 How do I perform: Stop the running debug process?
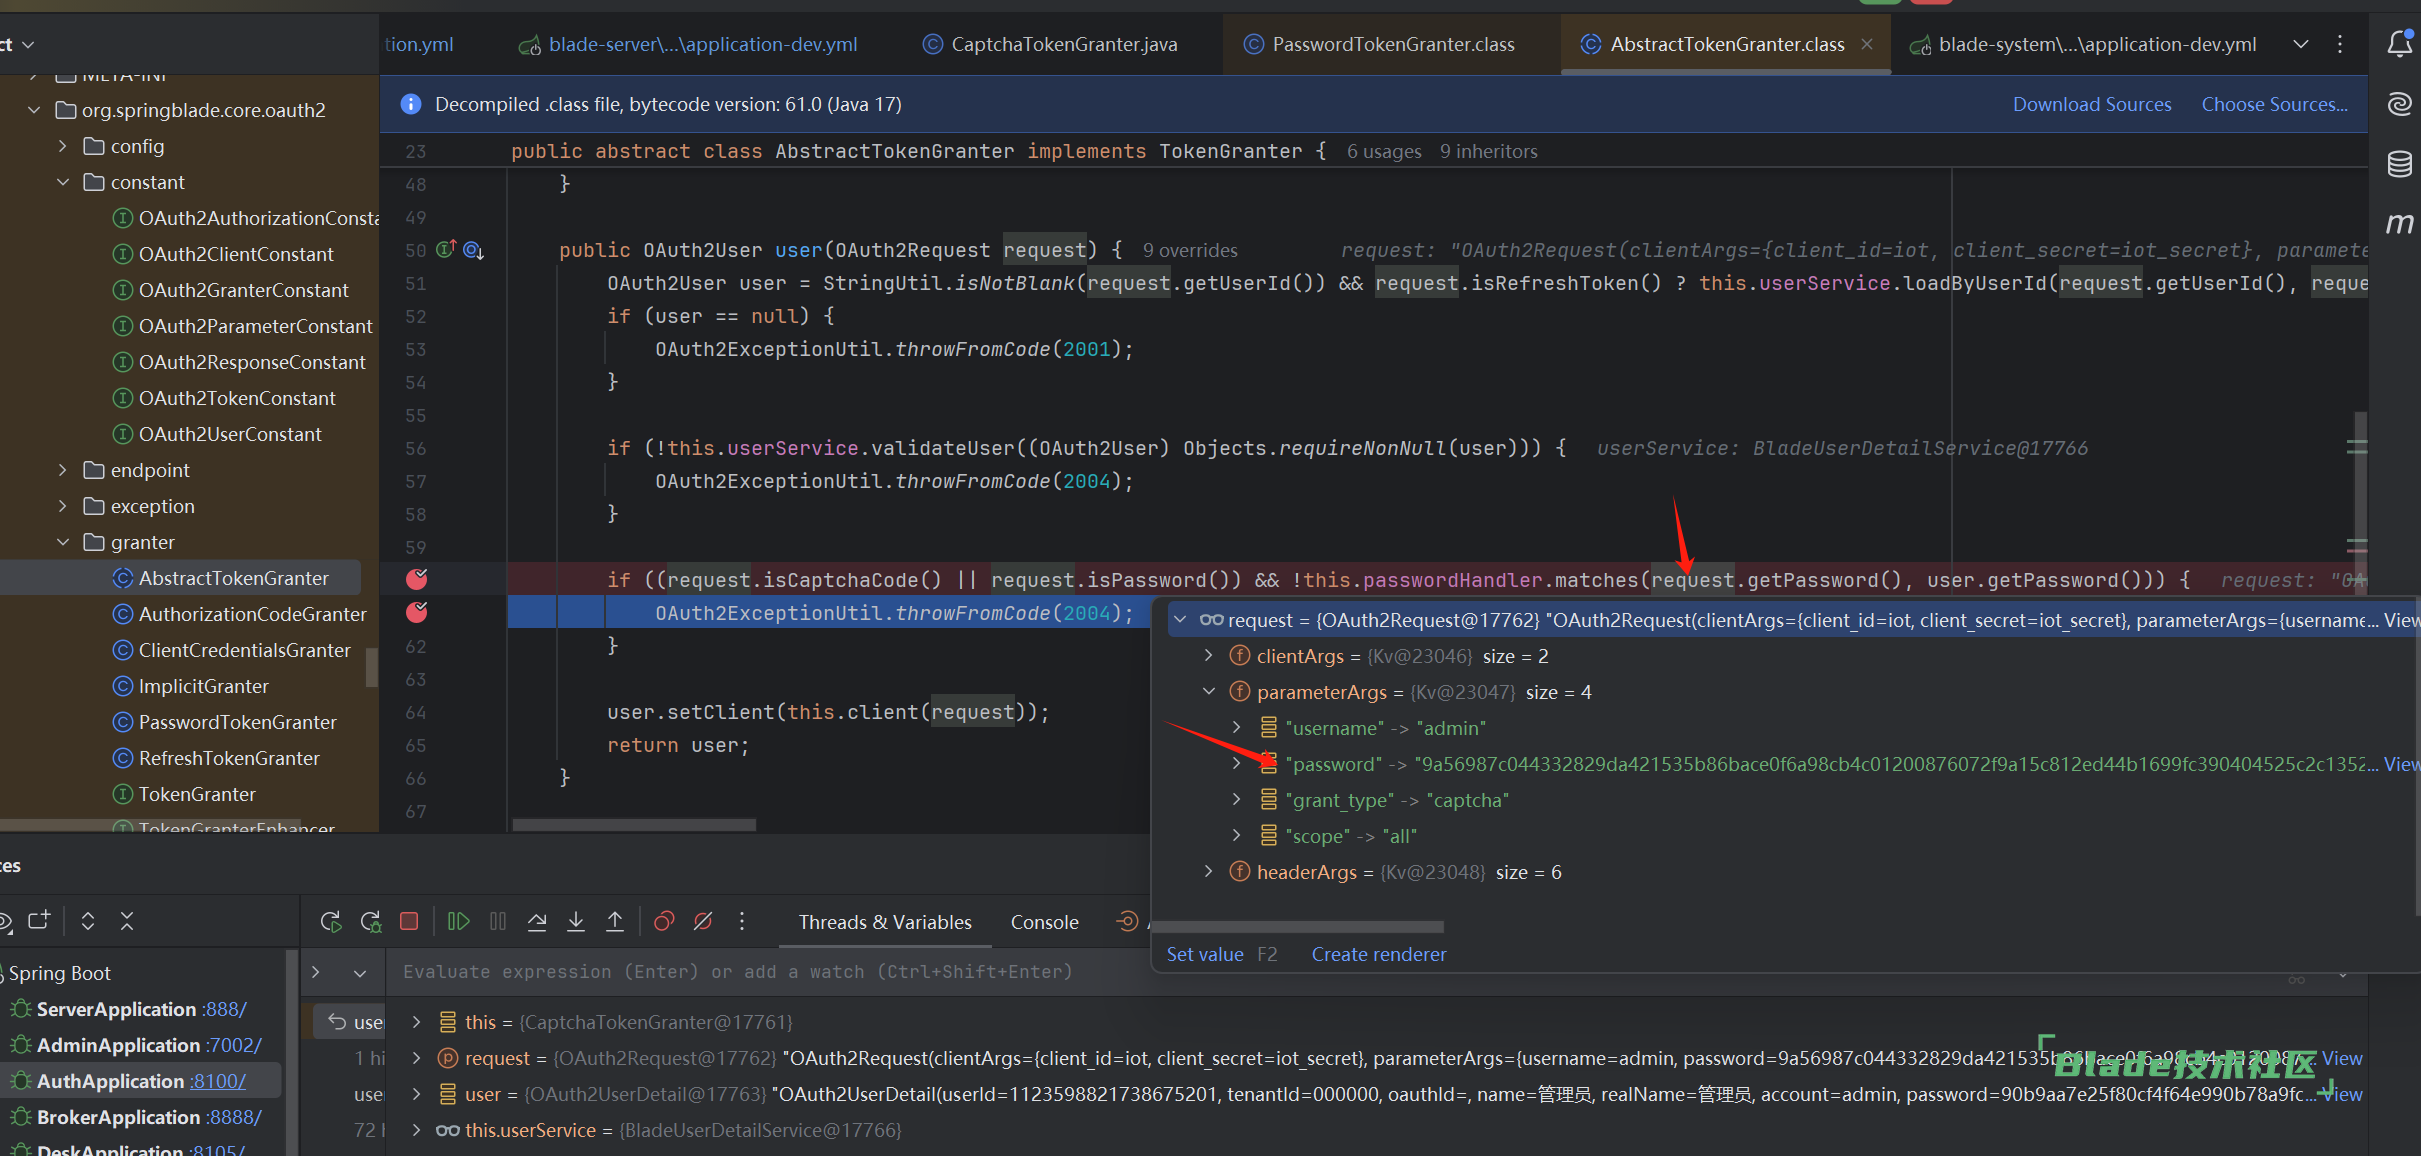point(409,921)
